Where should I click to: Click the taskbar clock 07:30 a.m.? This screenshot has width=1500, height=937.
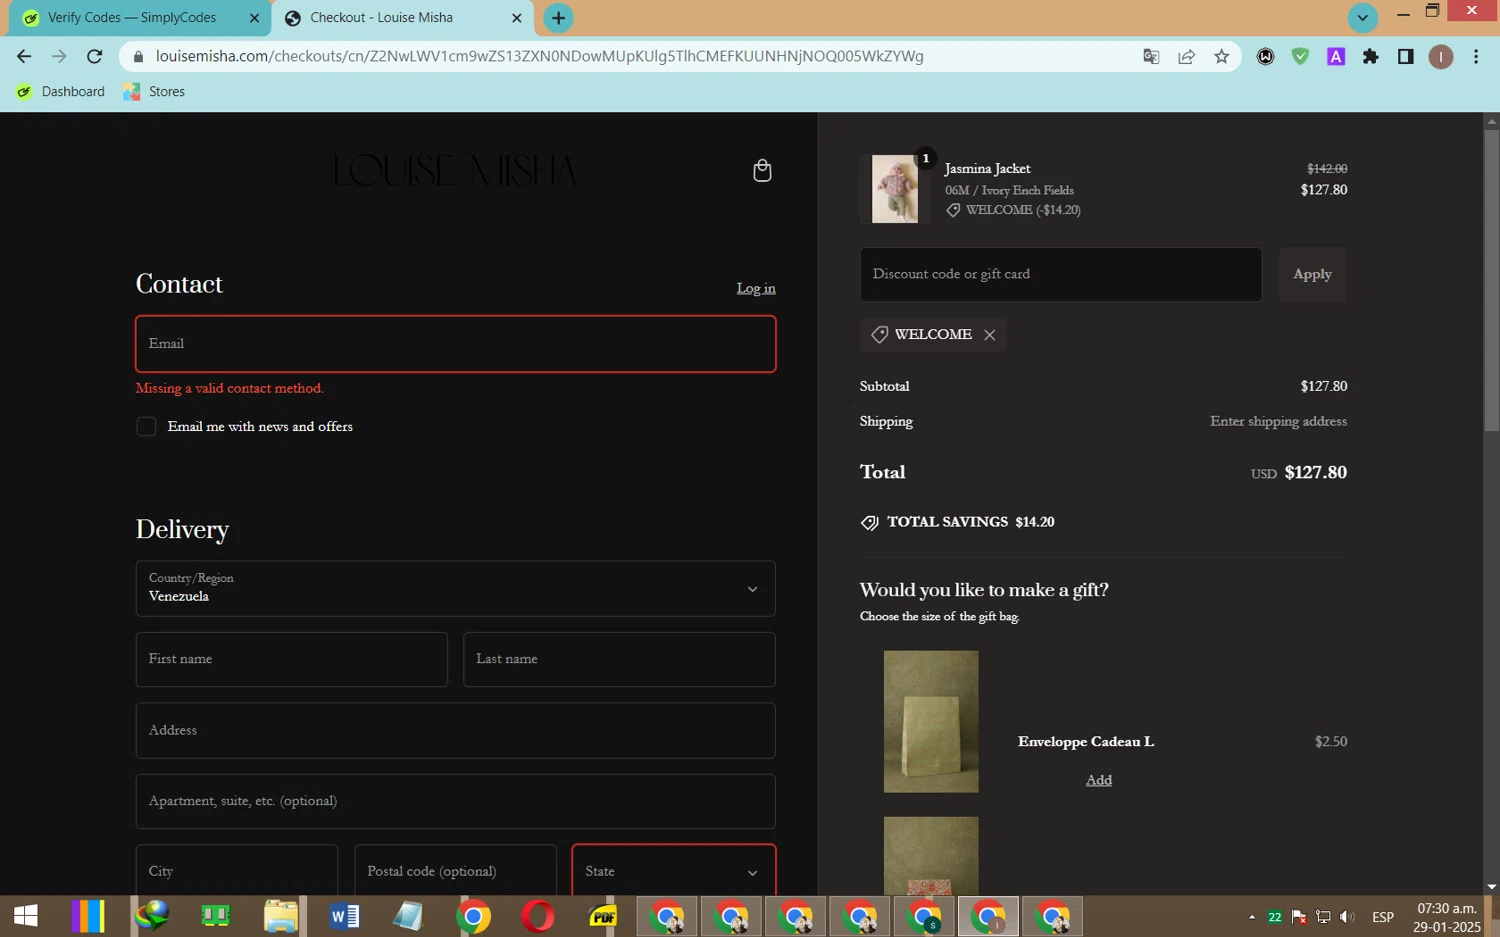(1447, 909)
